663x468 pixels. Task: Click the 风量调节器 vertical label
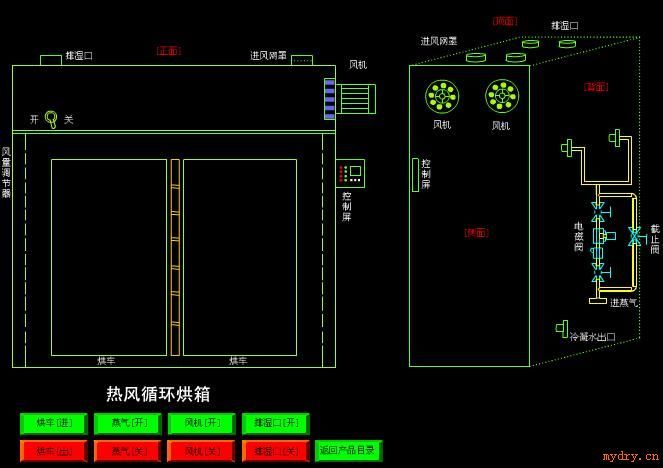(6, 172)
